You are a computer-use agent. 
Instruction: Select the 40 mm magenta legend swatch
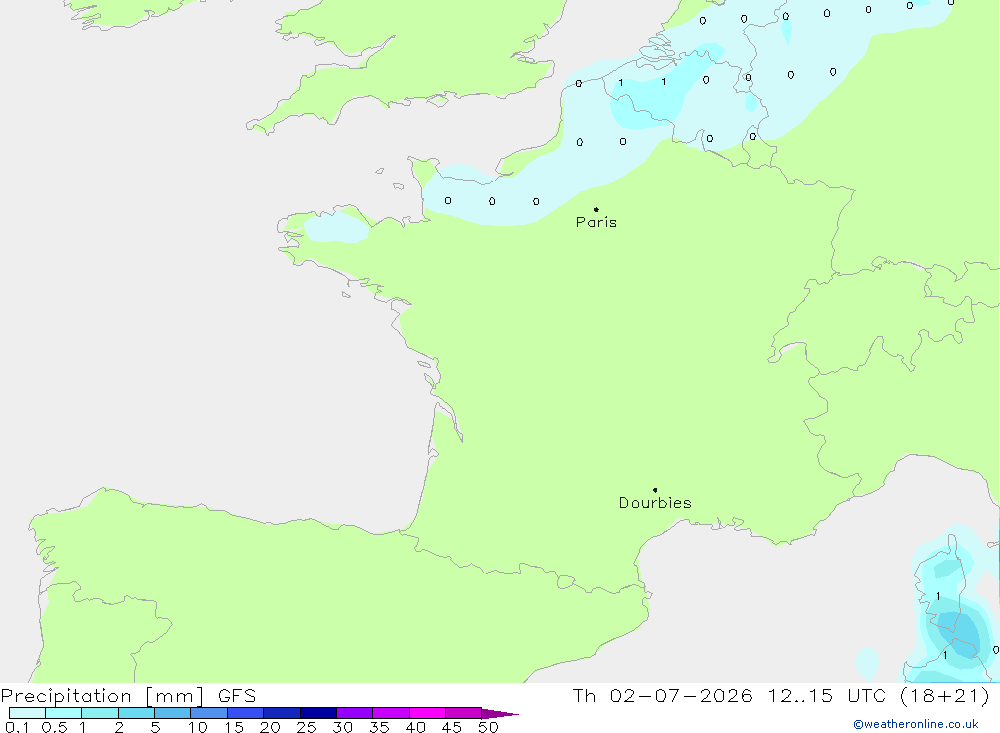(427, 713)
